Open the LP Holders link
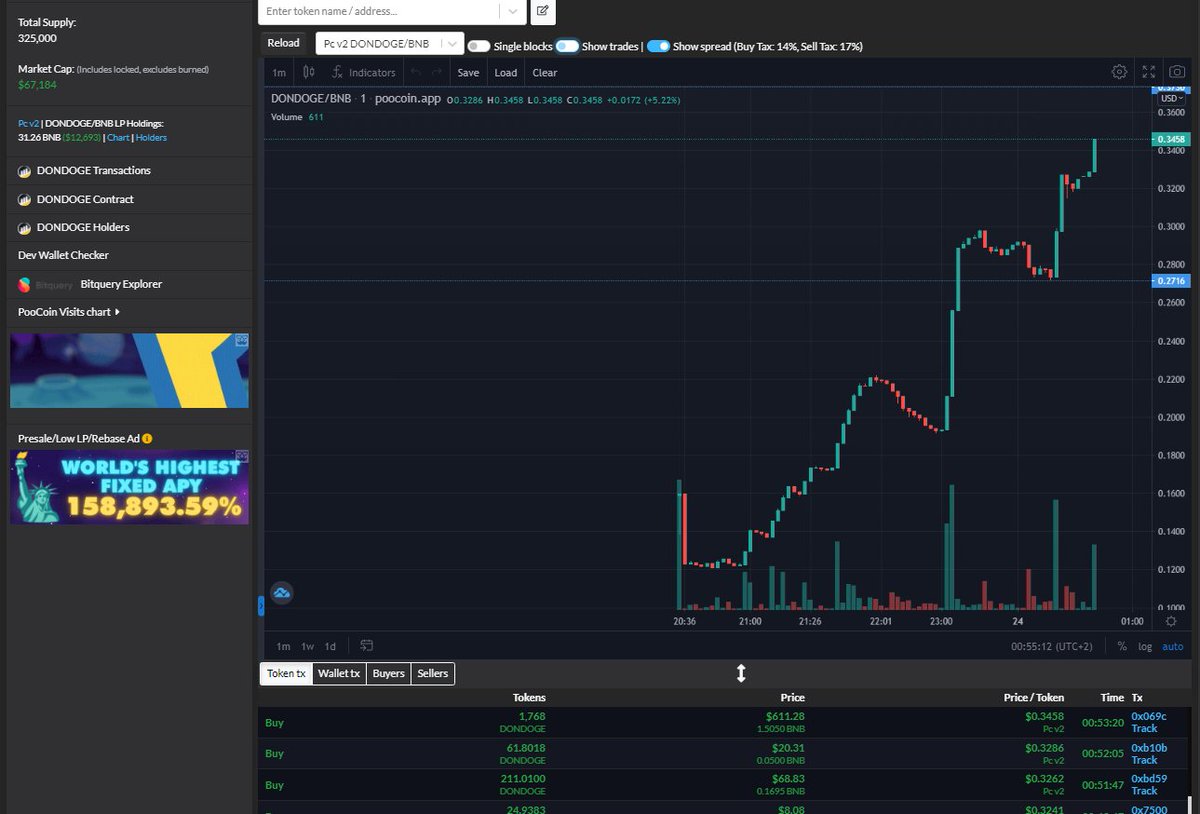 coord(151,138)
